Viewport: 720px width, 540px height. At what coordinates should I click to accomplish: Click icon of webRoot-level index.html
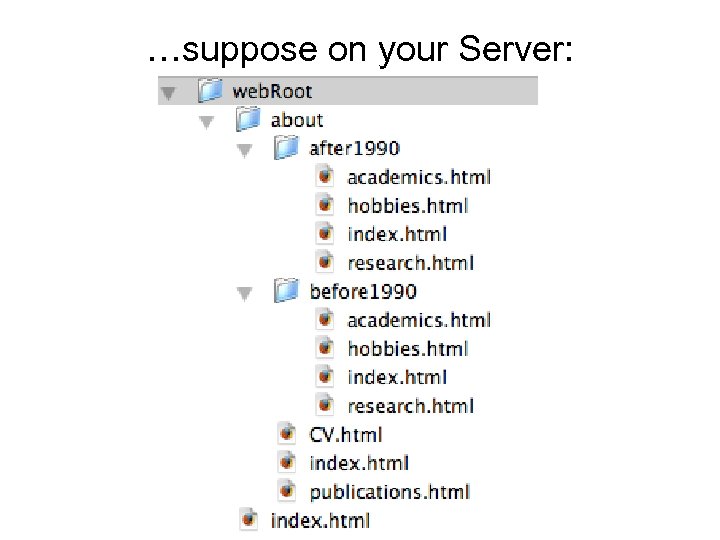point(249,519)
